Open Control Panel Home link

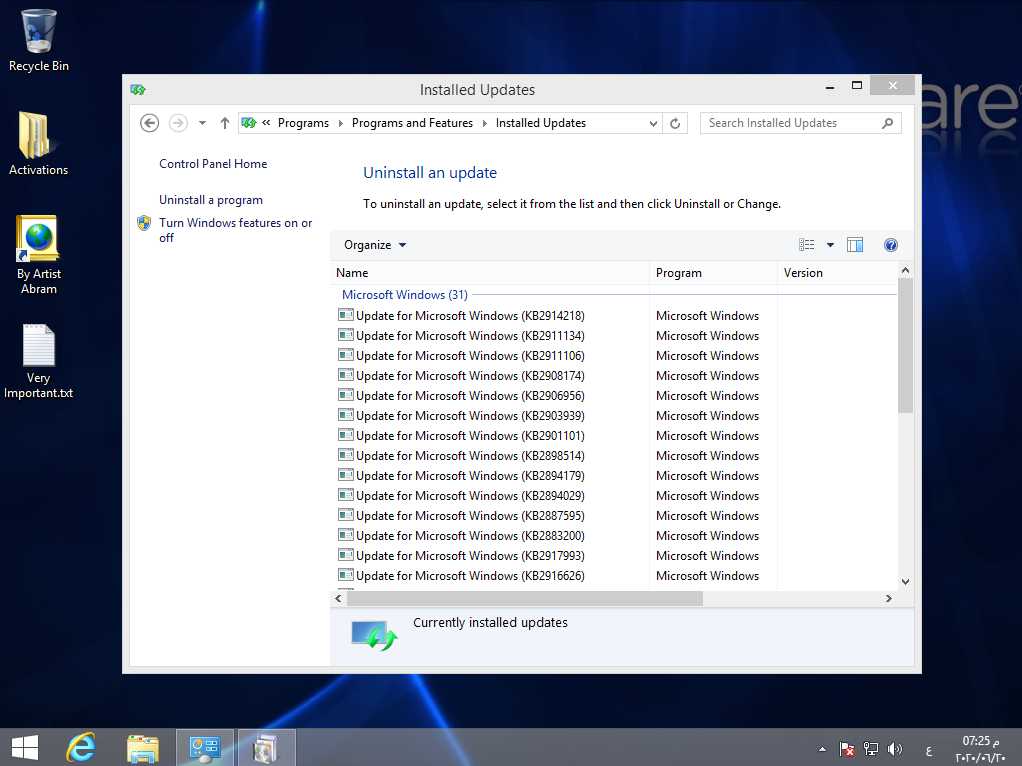(213, 164)
